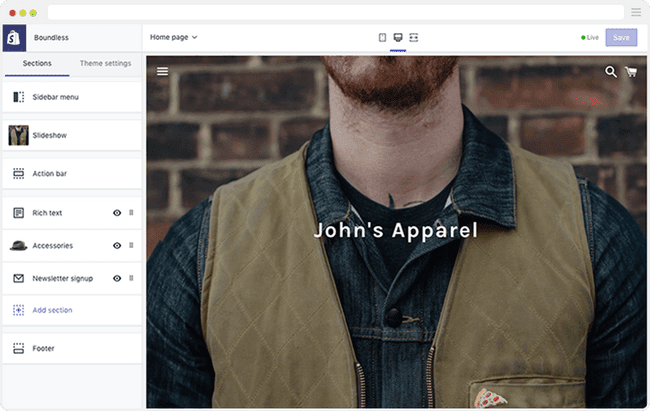Switch to Theme settings tab
Screen dimensions: 650x411
click(105, 63)
